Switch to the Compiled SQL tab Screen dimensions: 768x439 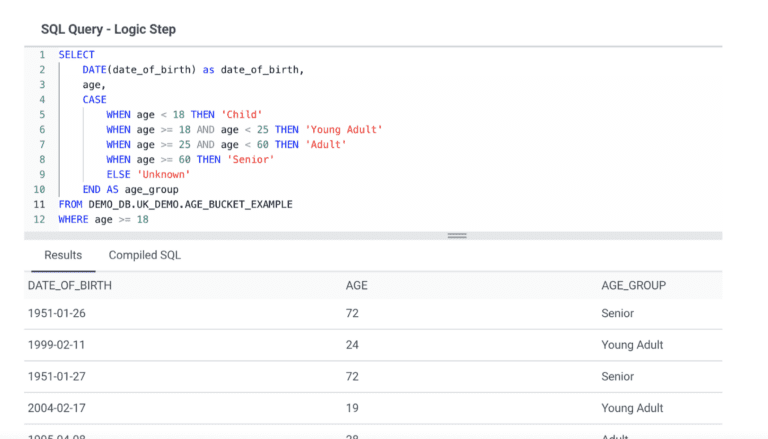144,255
